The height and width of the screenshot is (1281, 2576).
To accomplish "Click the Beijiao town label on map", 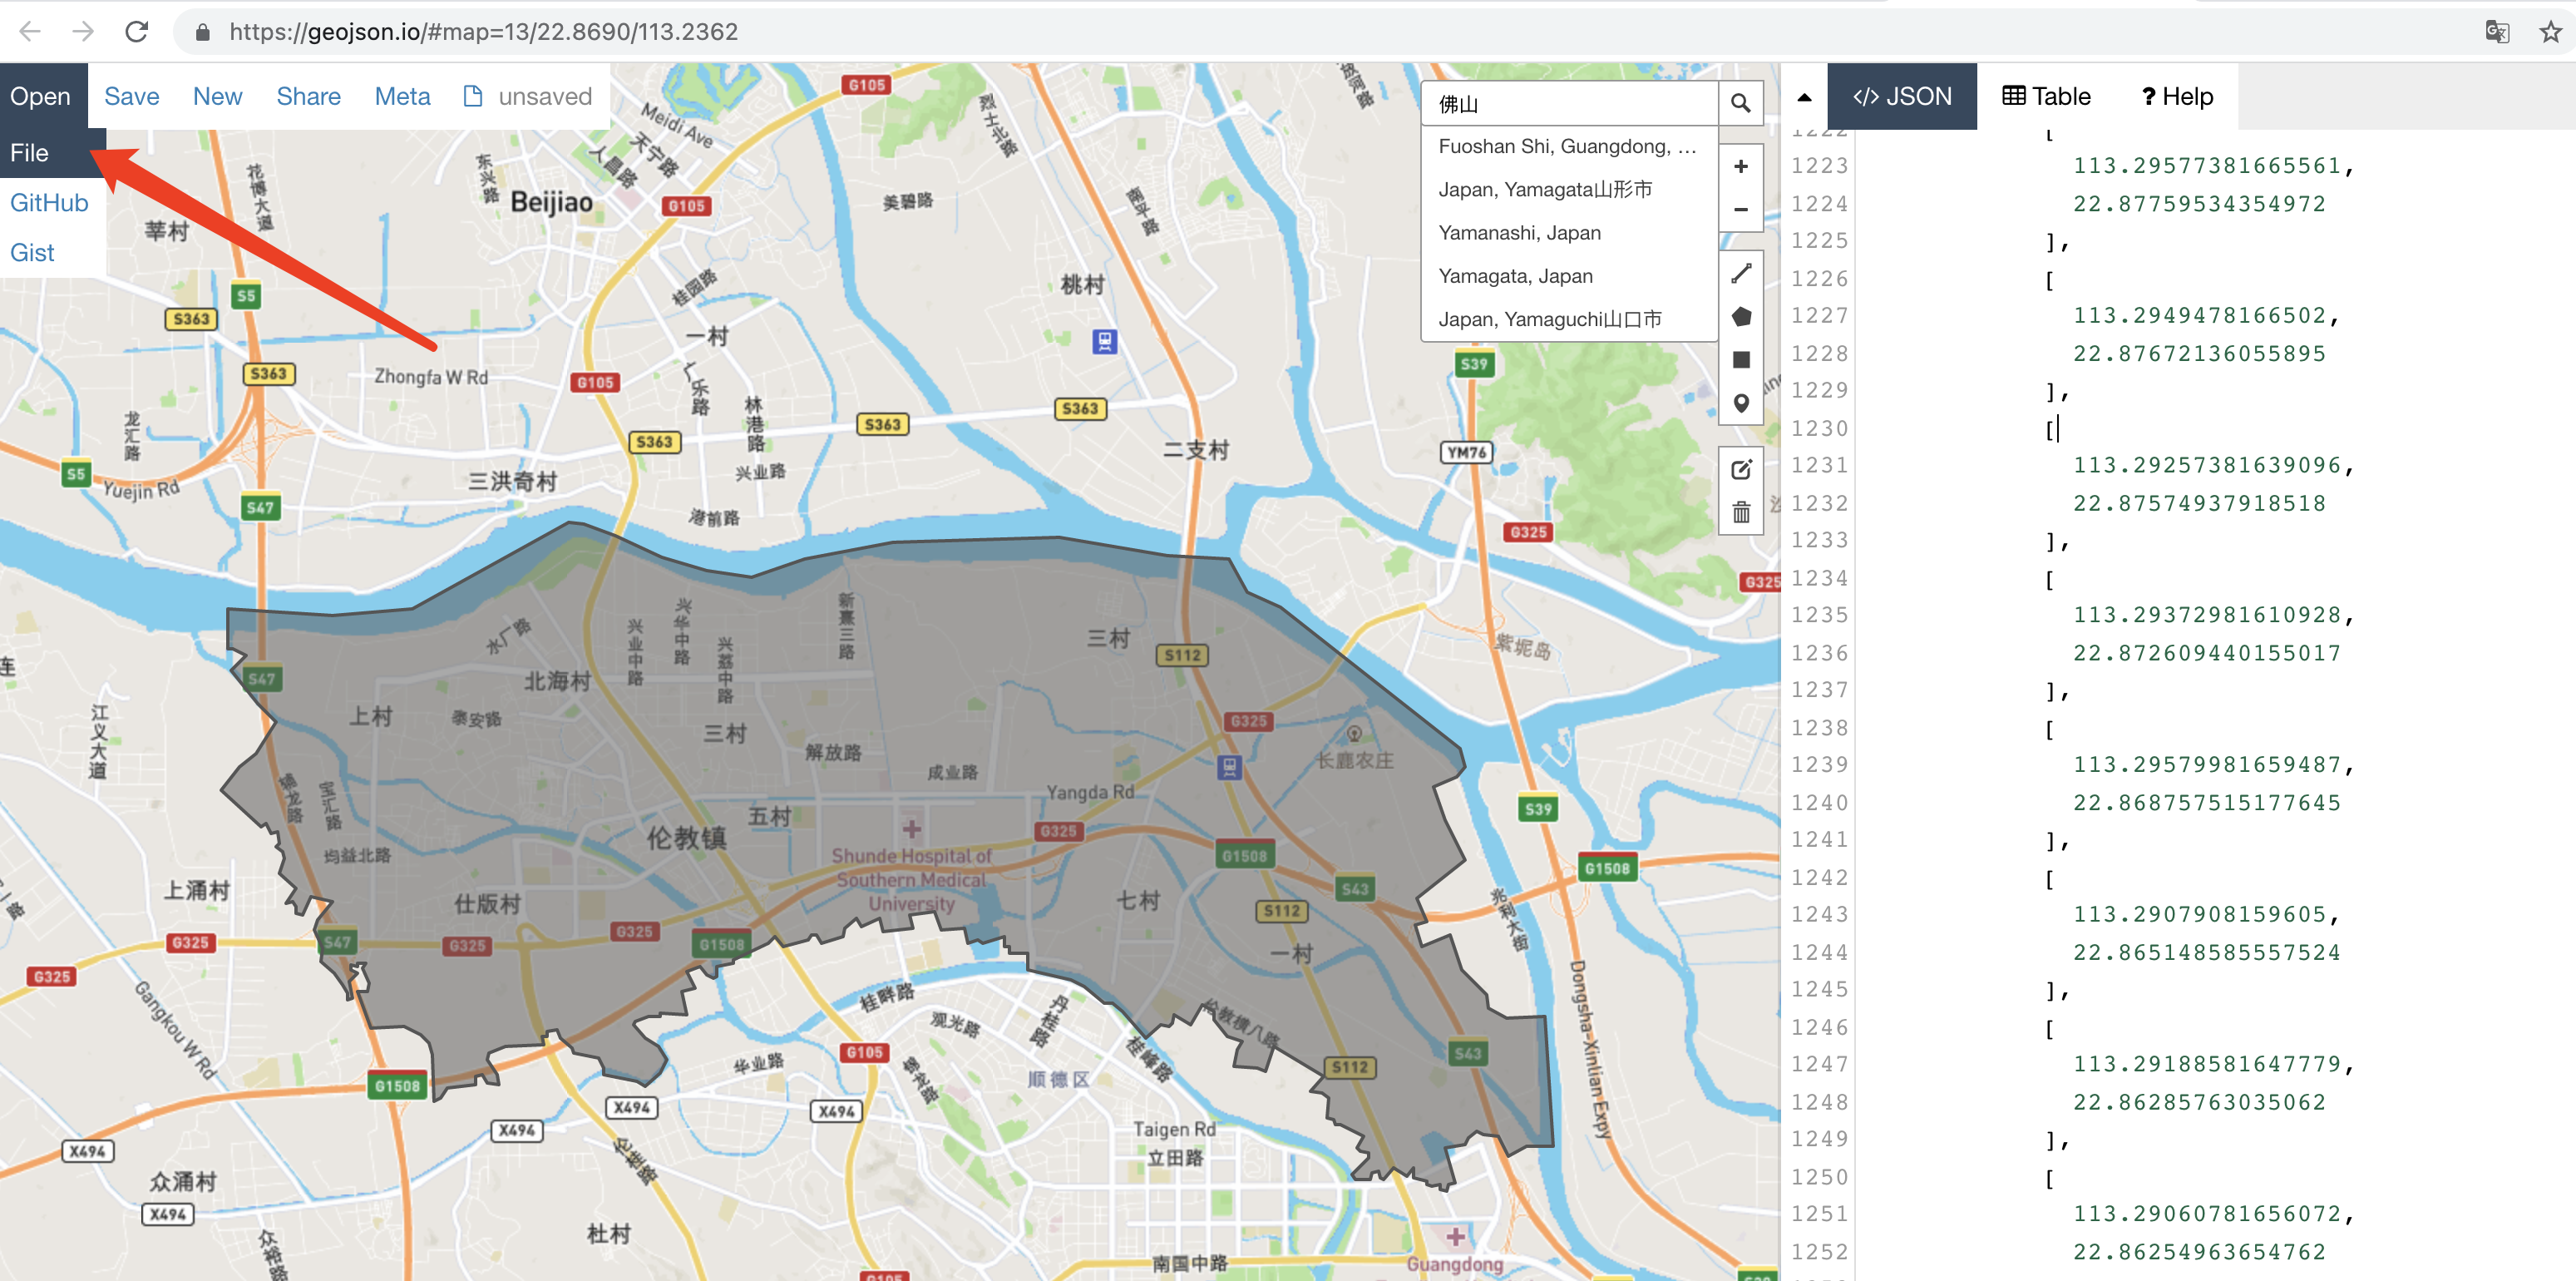I will click(x=551, y=203).
